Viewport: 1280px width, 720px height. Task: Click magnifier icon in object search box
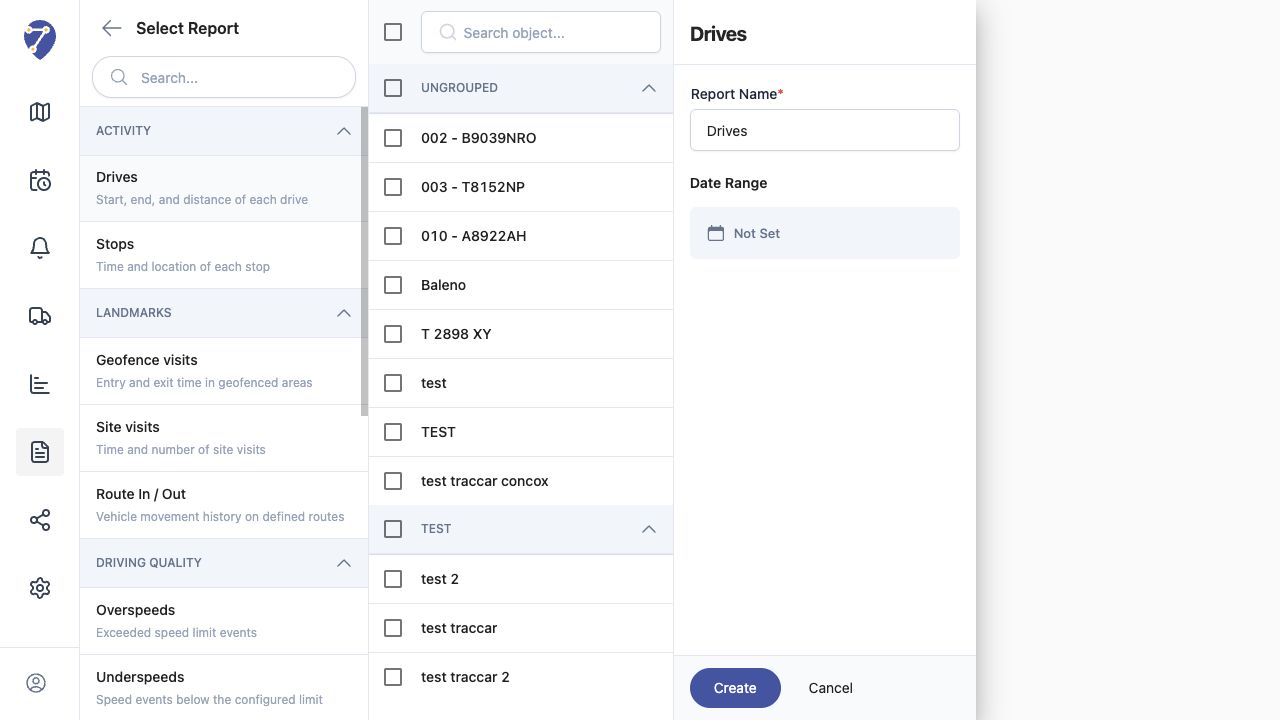point(448,32)
